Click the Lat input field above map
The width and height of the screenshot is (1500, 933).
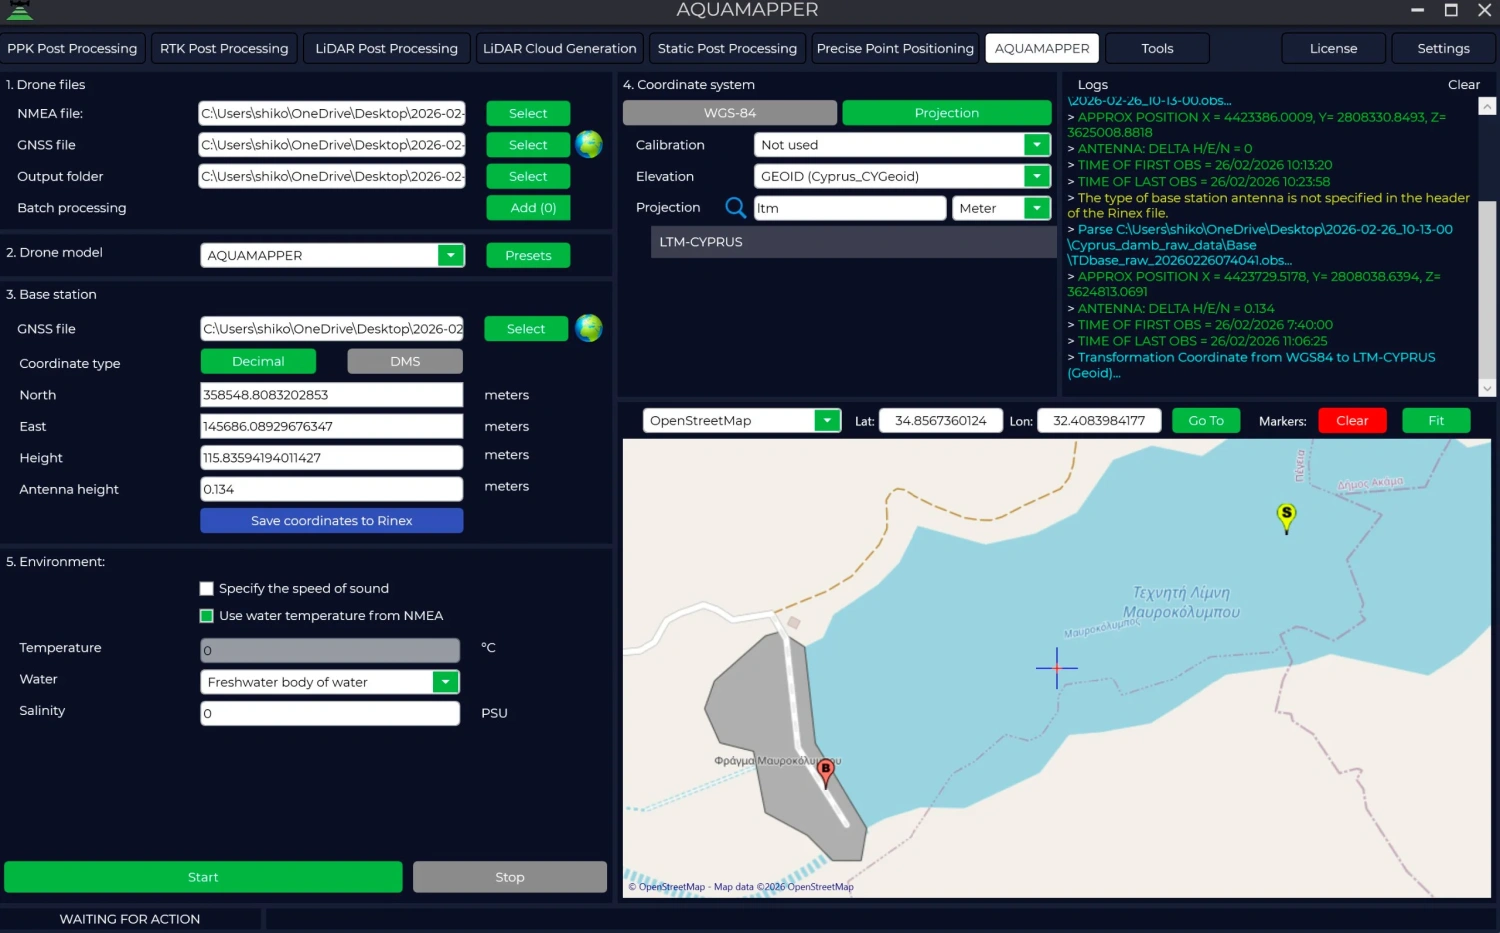[x=941, y=421]
